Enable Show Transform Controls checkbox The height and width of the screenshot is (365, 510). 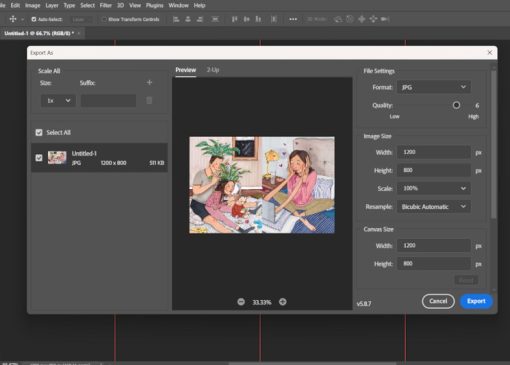104,19
